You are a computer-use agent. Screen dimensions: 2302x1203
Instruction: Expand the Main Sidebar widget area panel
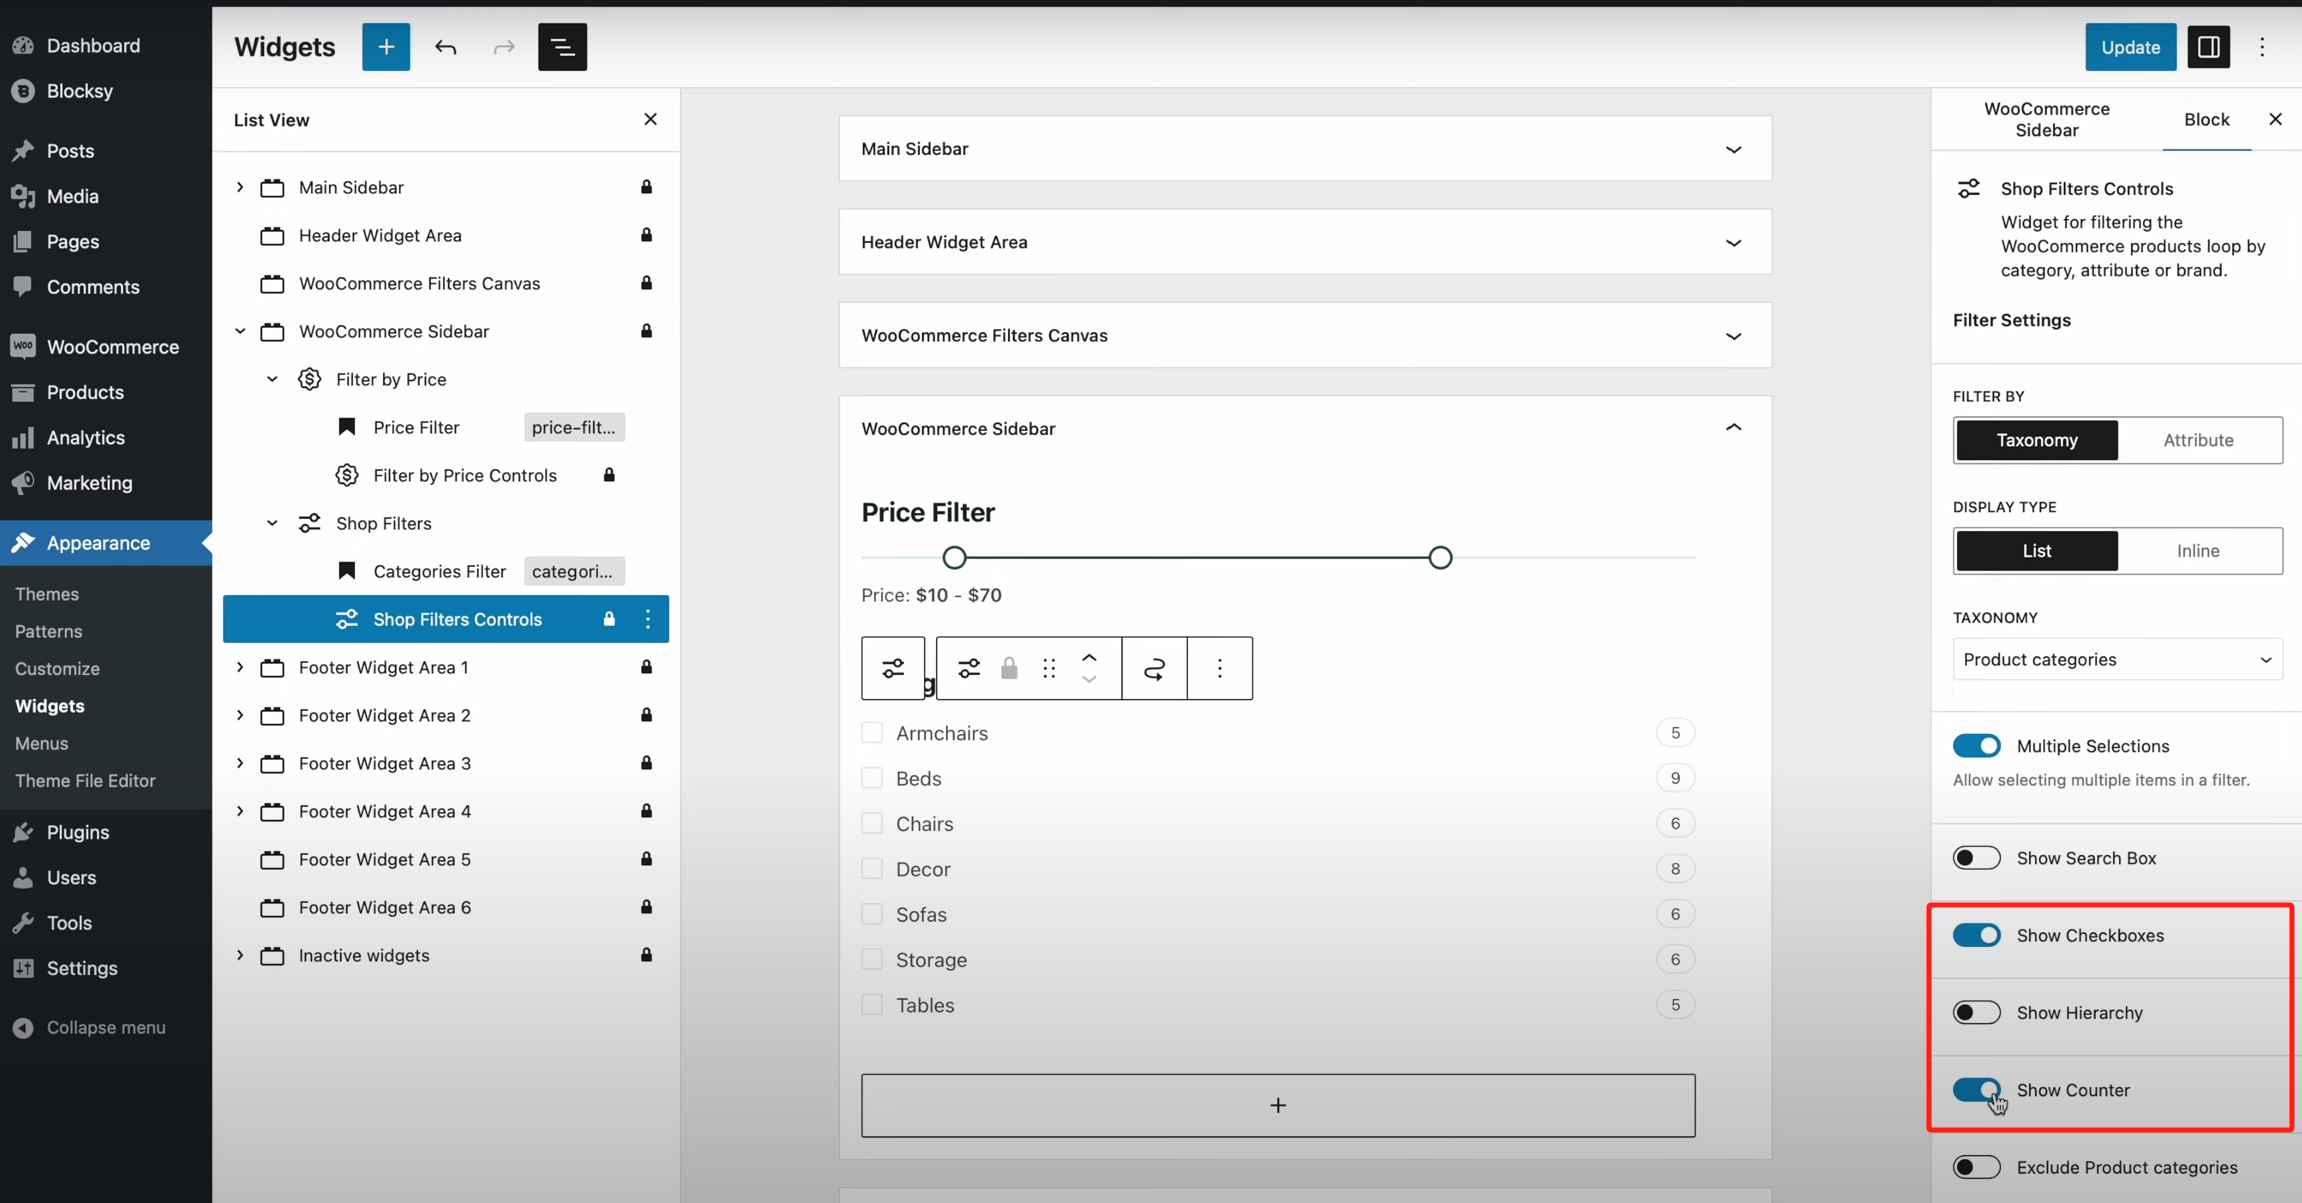1733,149
